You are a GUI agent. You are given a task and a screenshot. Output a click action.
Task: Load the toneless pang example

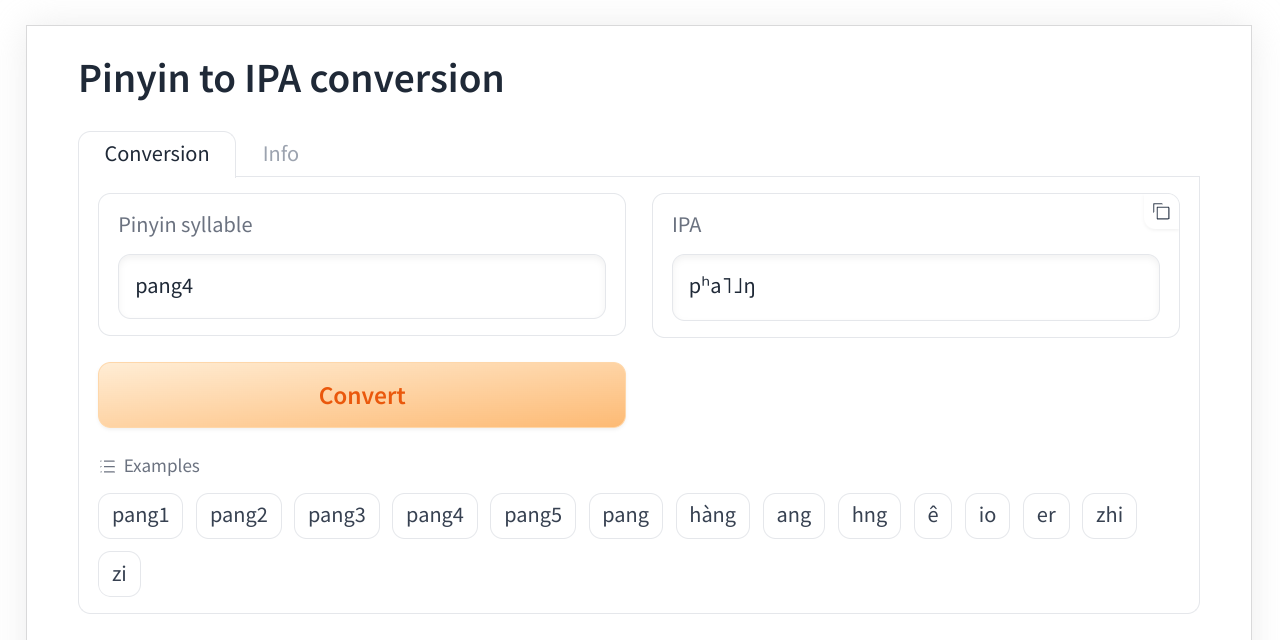(x=625, y=516)
